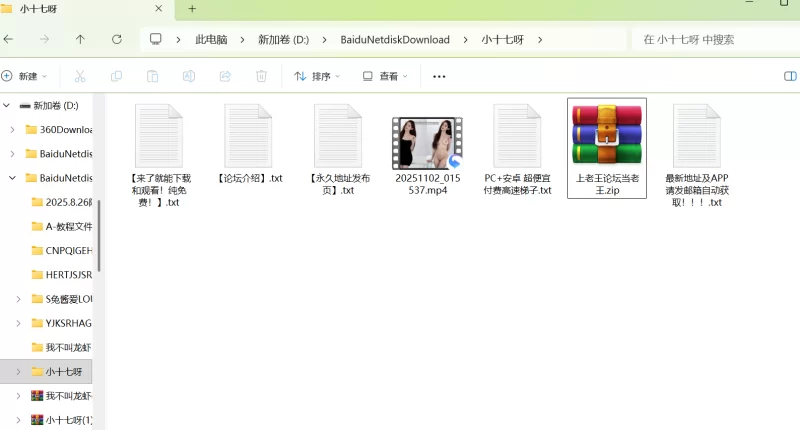Screen dimensions: 800x430
Task: Expand the S兔酱爱LOU folder node
Action: pos(18,299)
